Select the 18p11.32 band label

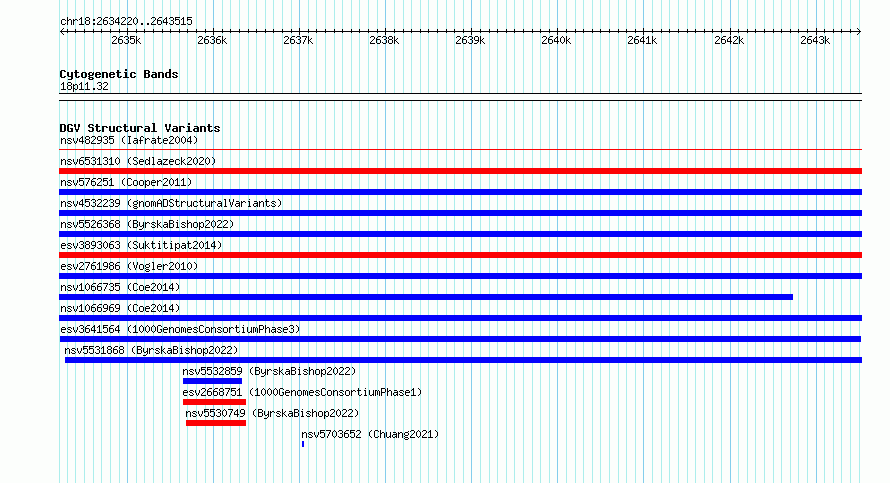coord(84,86)
